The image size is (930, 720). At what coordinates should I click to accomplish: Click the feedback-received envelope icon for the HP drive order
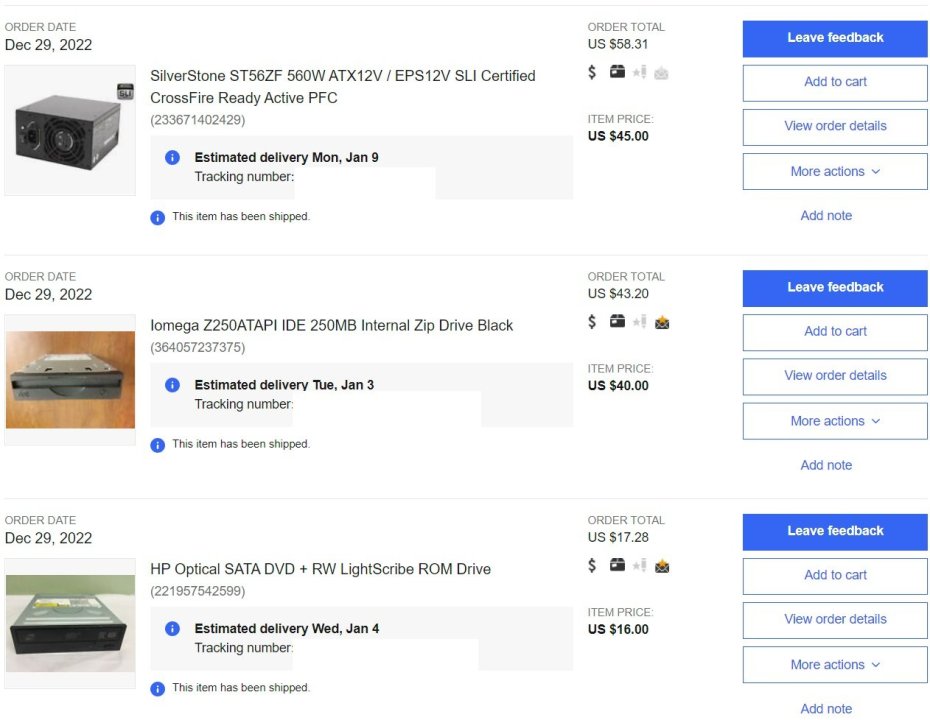(662, 566)
